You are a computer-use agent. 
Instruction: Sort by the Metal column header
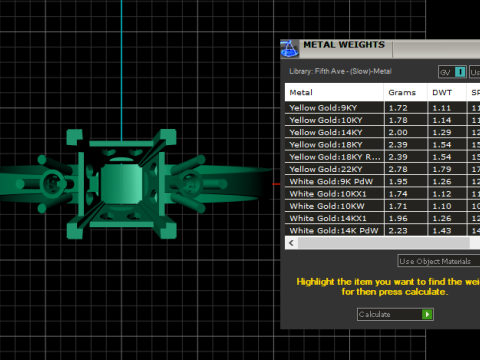(x=334, y=92)
